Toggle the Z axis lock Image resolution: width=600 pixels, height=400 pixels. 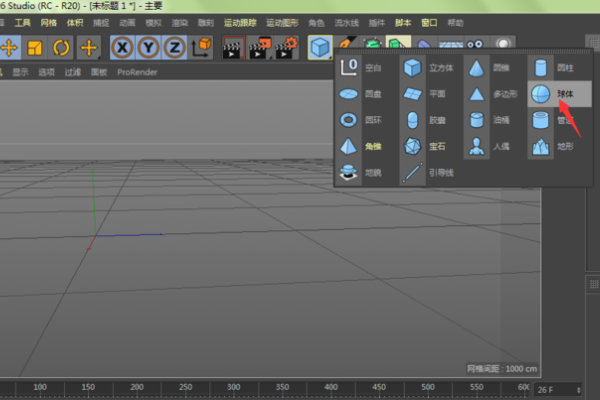tap(174, 47)
